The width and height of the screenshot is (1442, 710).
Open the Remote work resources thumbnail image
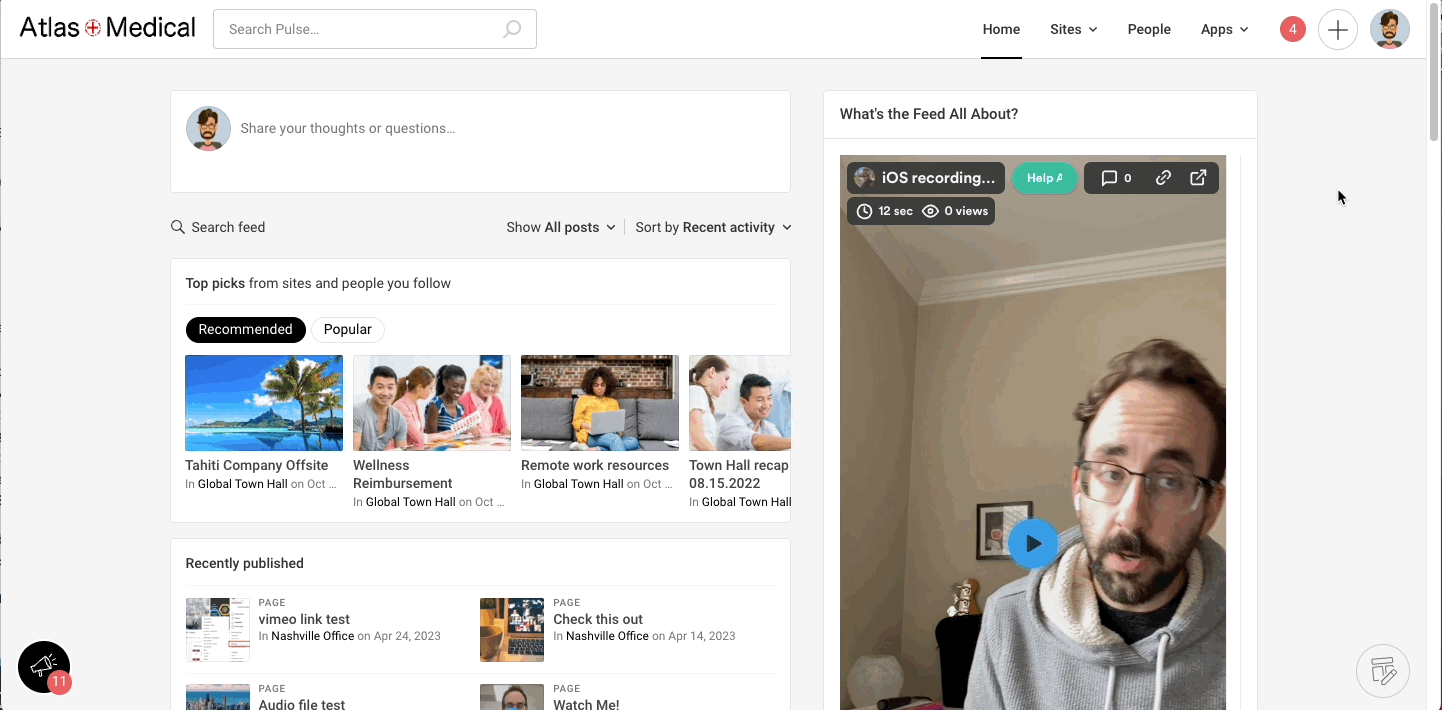tap(600, 403)
